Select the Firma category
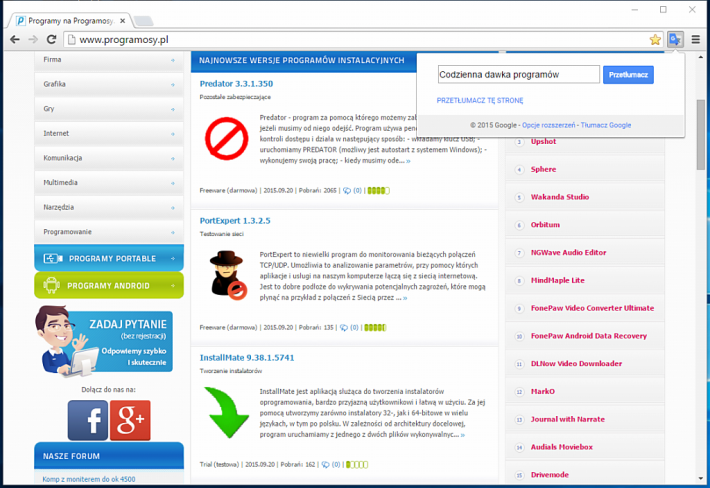710x488 pixels. tap(109, 60)
